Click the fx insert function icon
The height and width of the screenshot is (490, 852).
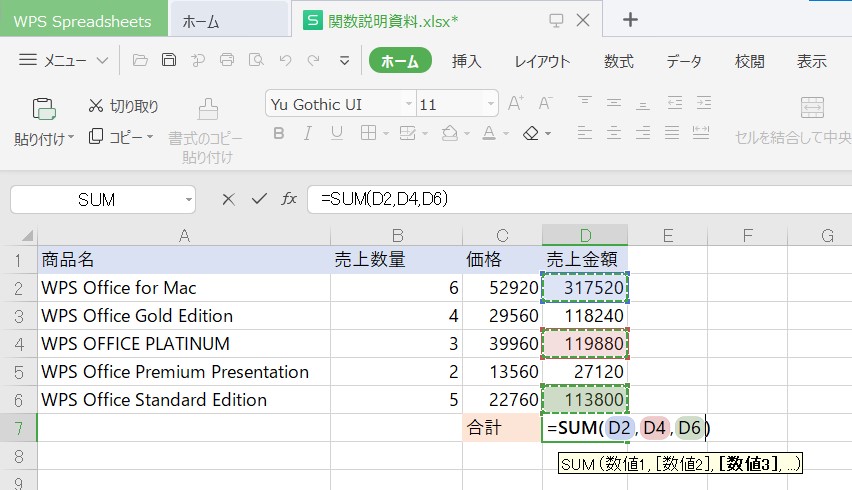tap(289, 199)
